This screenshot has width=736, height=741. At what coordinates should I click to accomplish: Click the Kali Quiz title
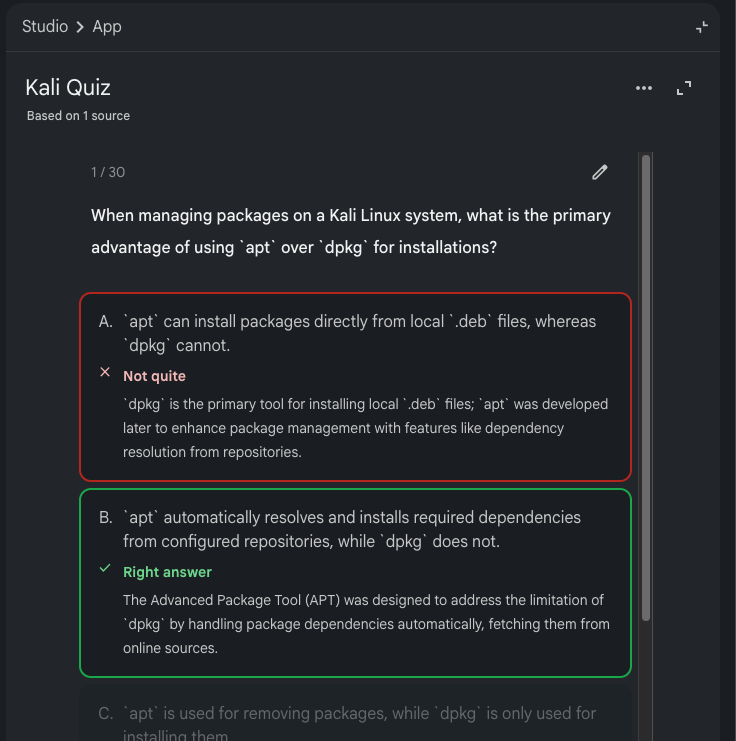coord(68,88)
